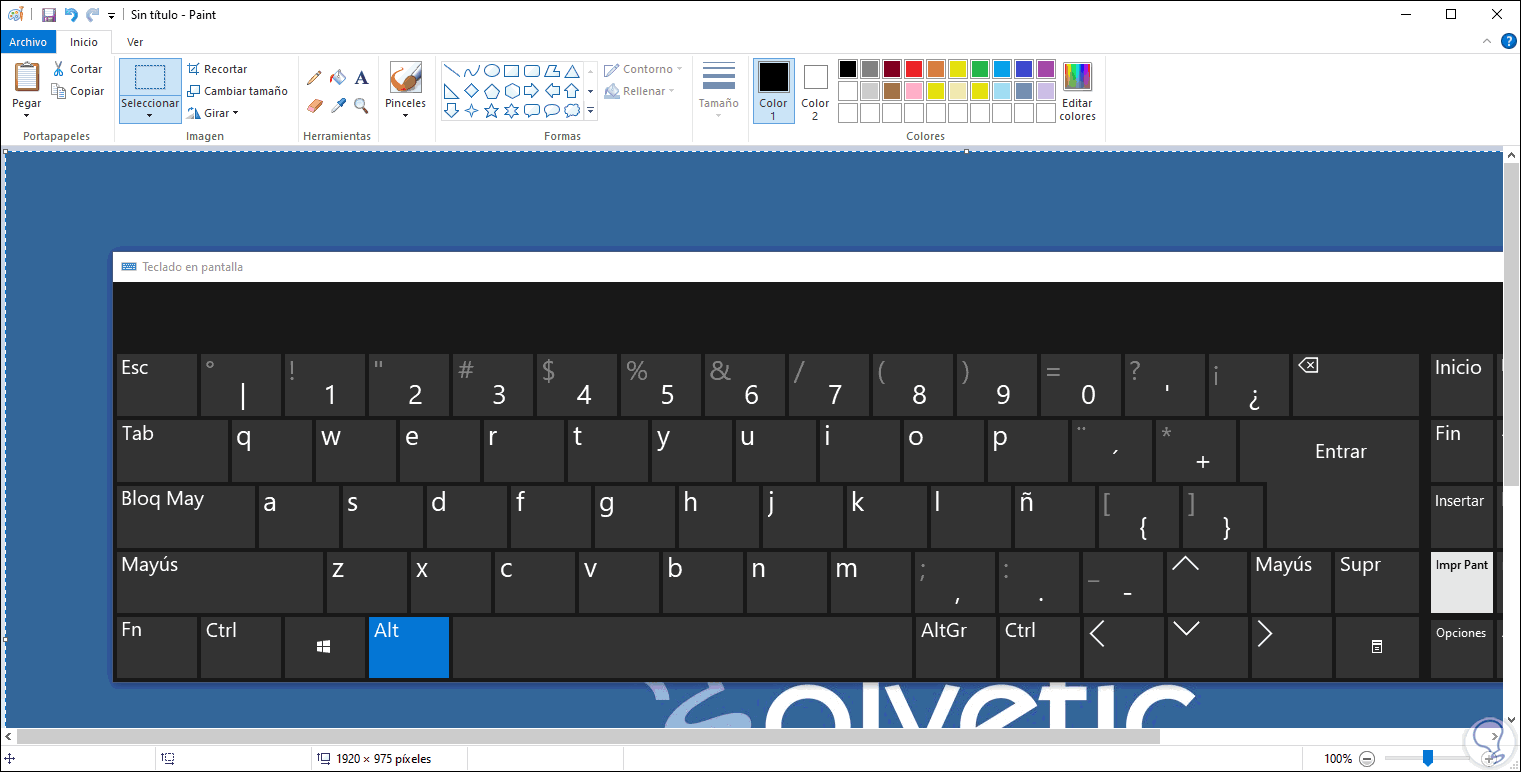Choose the Pentagon shape

[491, 91]
